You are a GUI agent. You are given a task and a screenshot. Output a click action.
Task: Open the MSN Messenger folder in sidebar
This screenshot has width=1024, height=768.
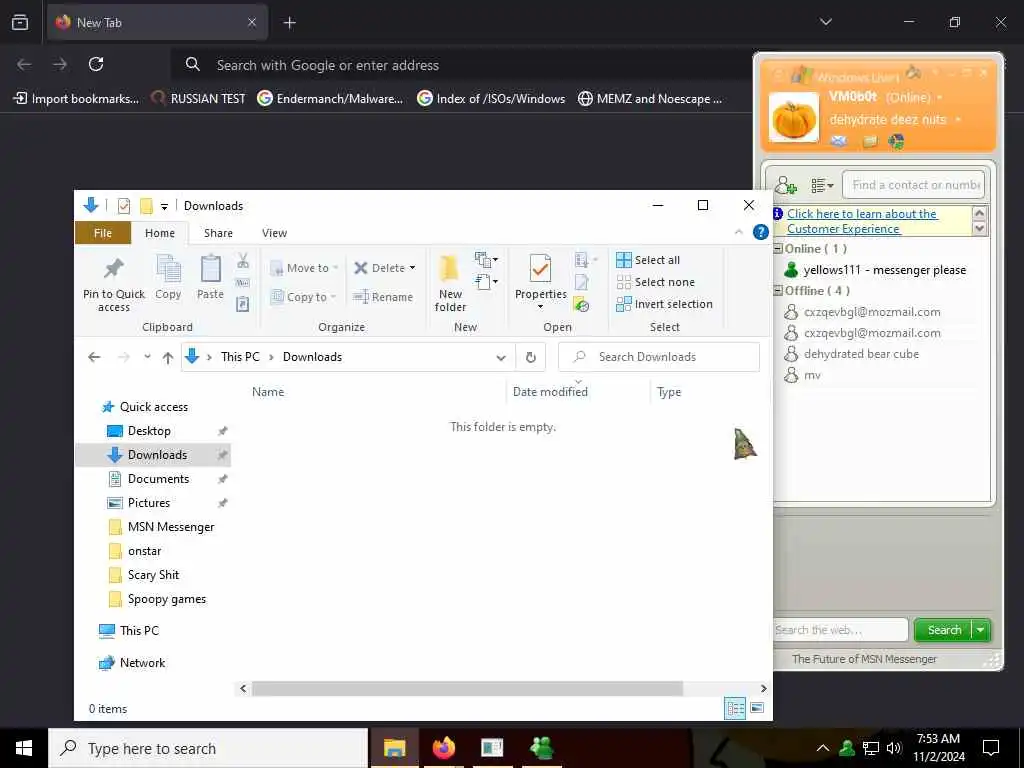click(171, 527)
